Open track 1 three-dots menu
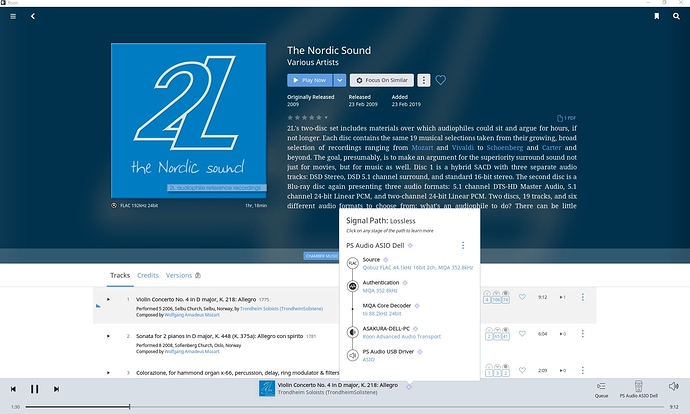The height and width of the screenshot is (414, 690). click(583, 297)
